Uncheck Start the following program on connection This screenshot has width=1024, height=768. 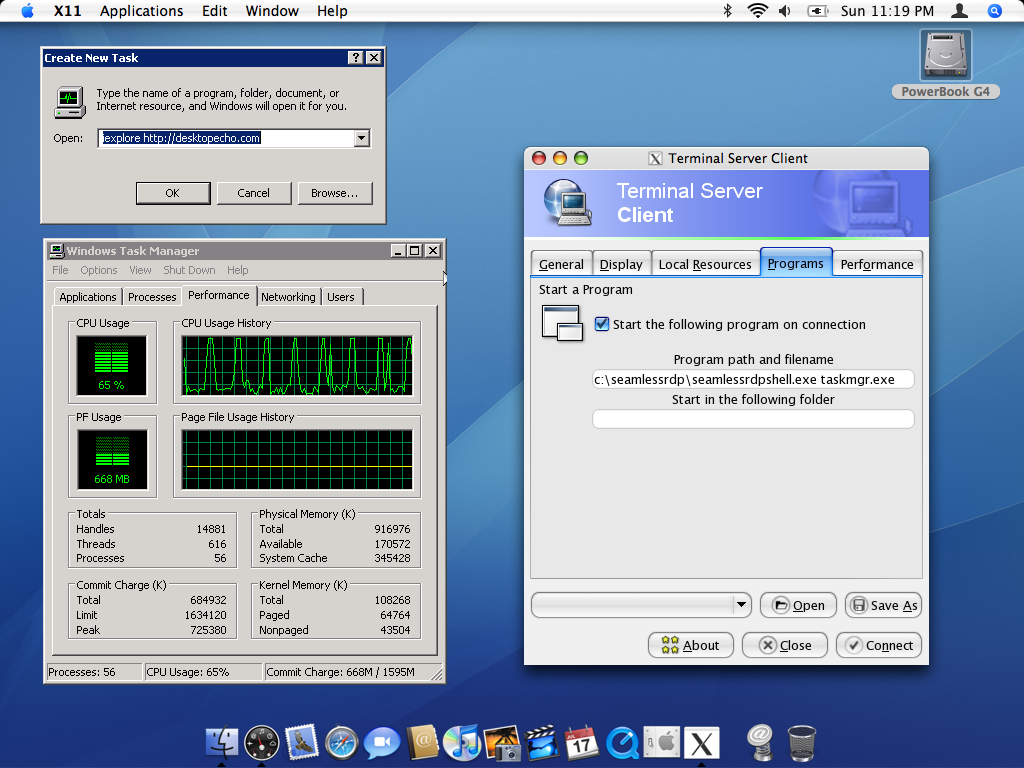(602, 324)
